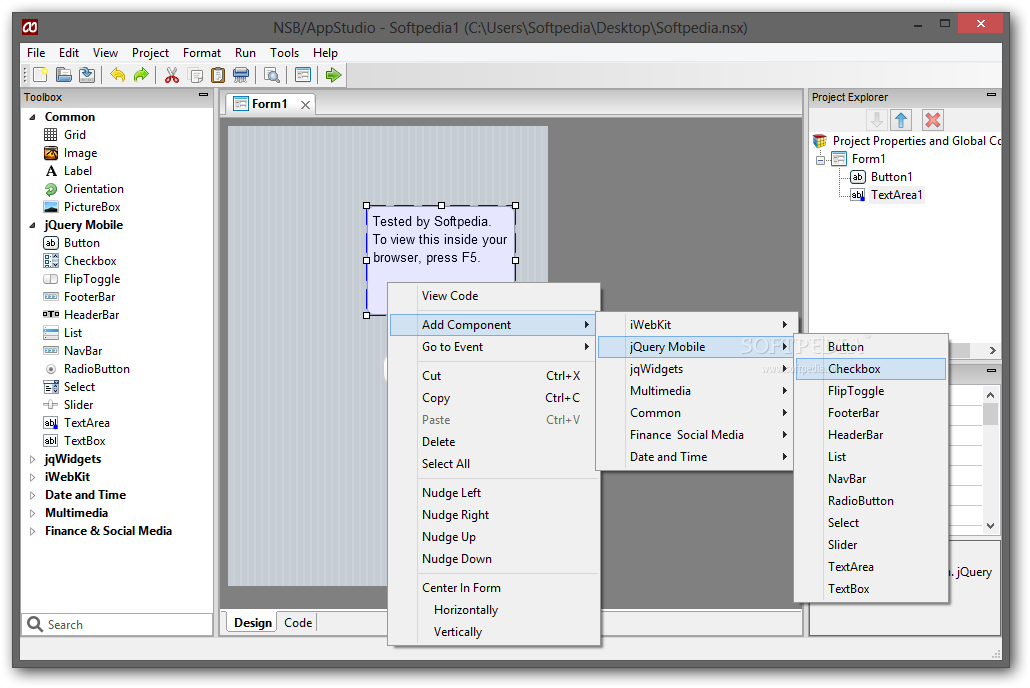The width and height of the screenshot is (1030, 688).
Task: Choose View Code from context menu
Action: point(494,296)
